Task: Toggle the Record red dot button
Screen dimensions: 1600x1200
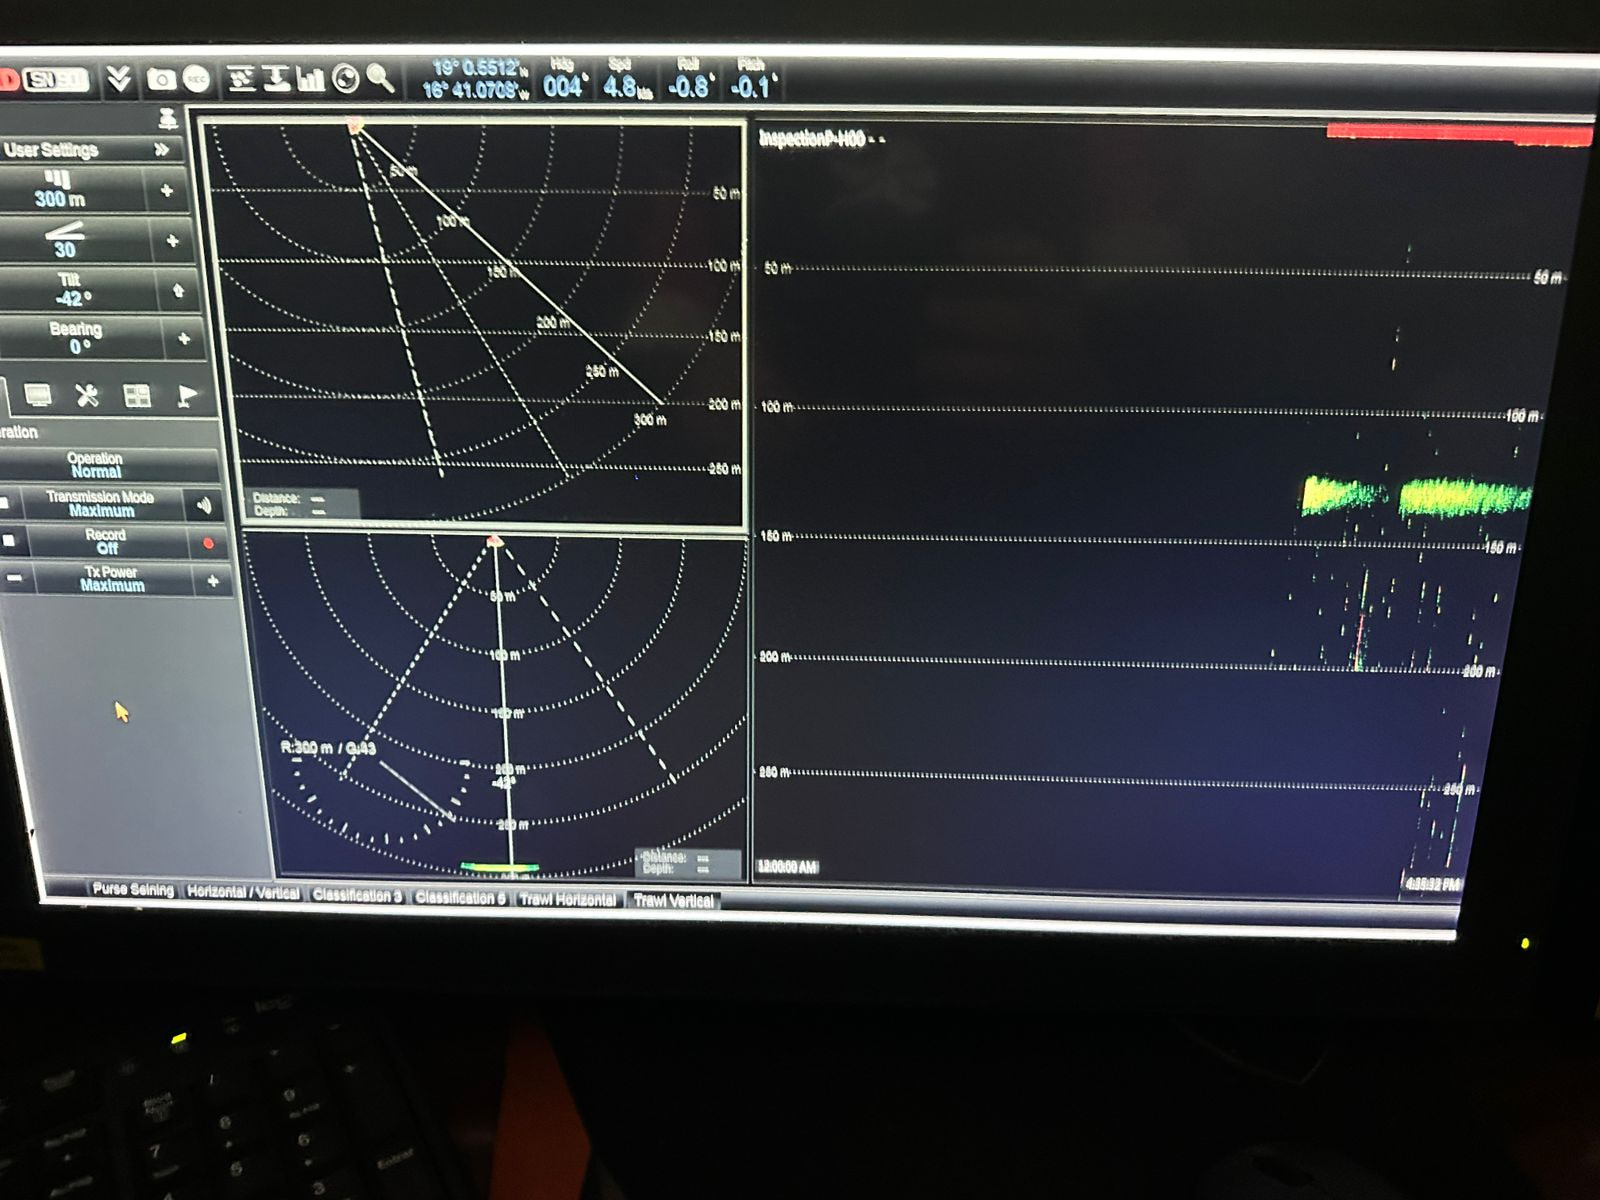Action: [209, 544]
